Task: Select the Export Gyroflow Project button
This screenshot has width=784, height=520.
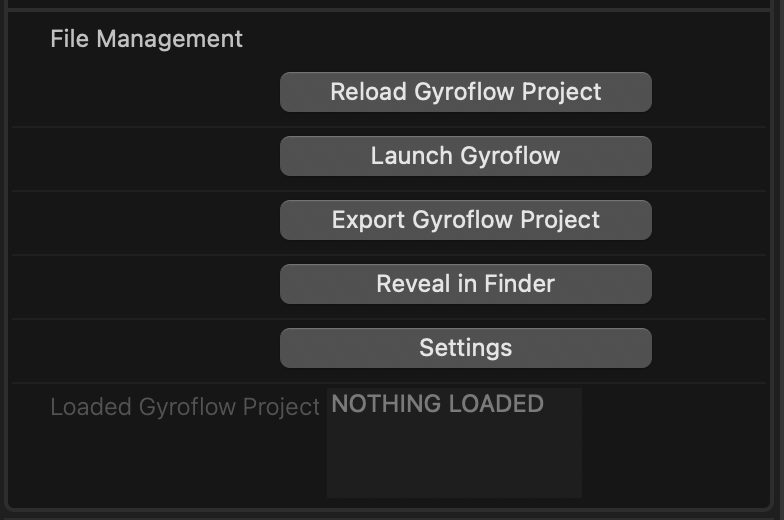Action: tap(466, 220)
